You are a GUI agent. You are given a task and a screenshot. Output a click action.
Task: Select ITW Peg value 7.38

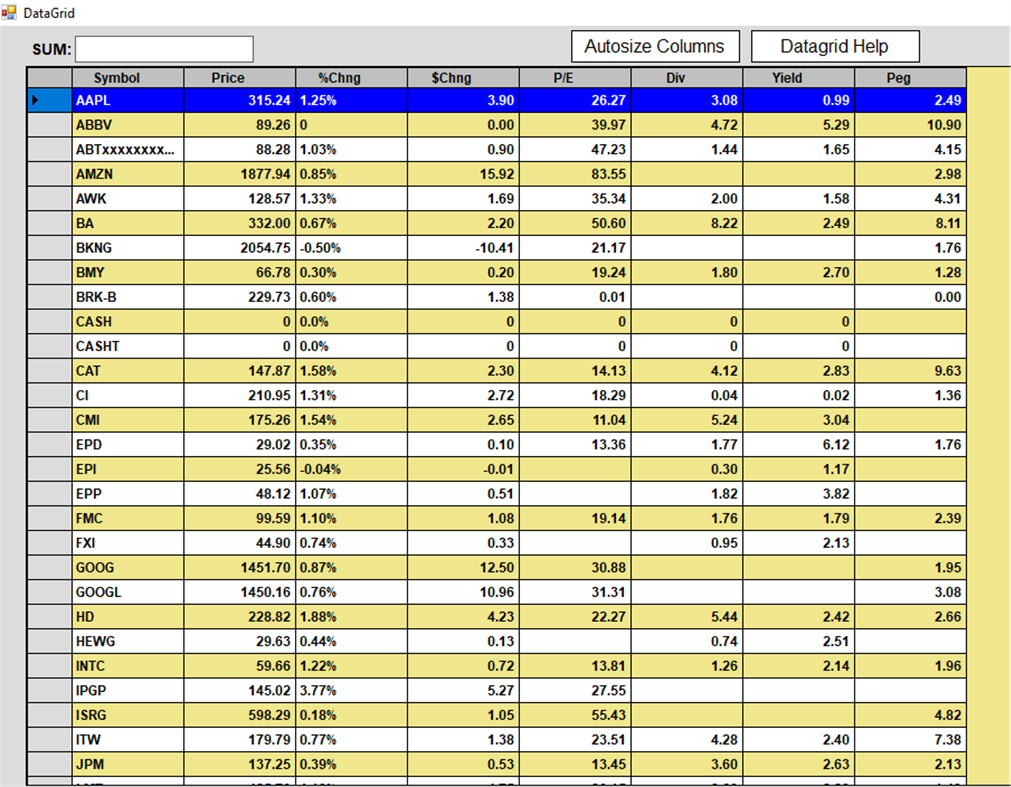(x=910, y=739)
